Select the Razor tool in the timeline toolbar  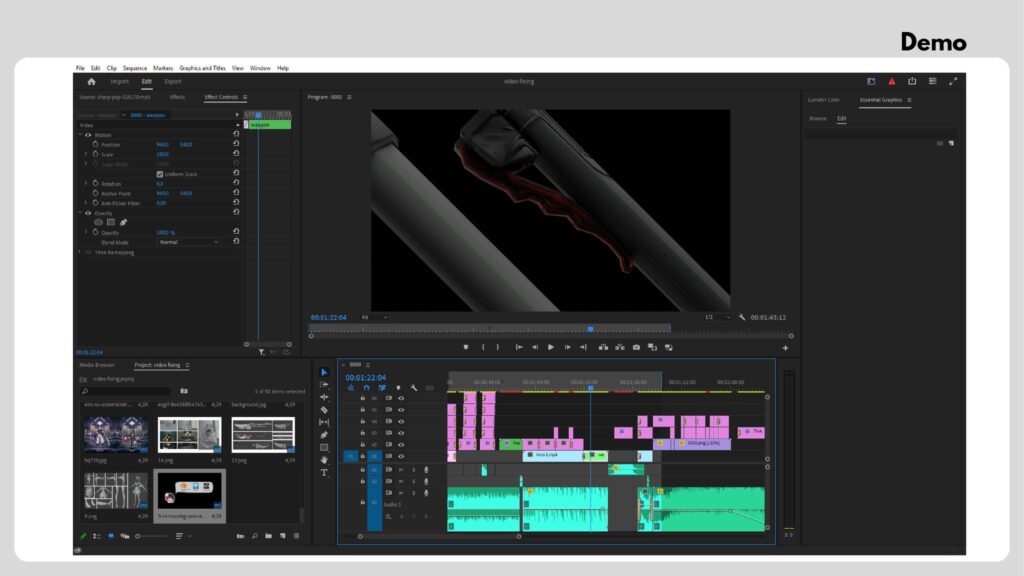[x=324, y=410]
